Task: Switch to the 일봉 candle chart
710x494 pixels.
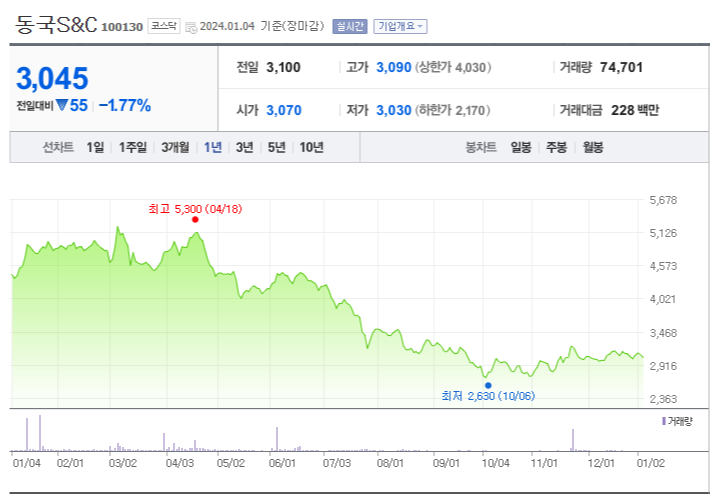Action: point(521,147)
